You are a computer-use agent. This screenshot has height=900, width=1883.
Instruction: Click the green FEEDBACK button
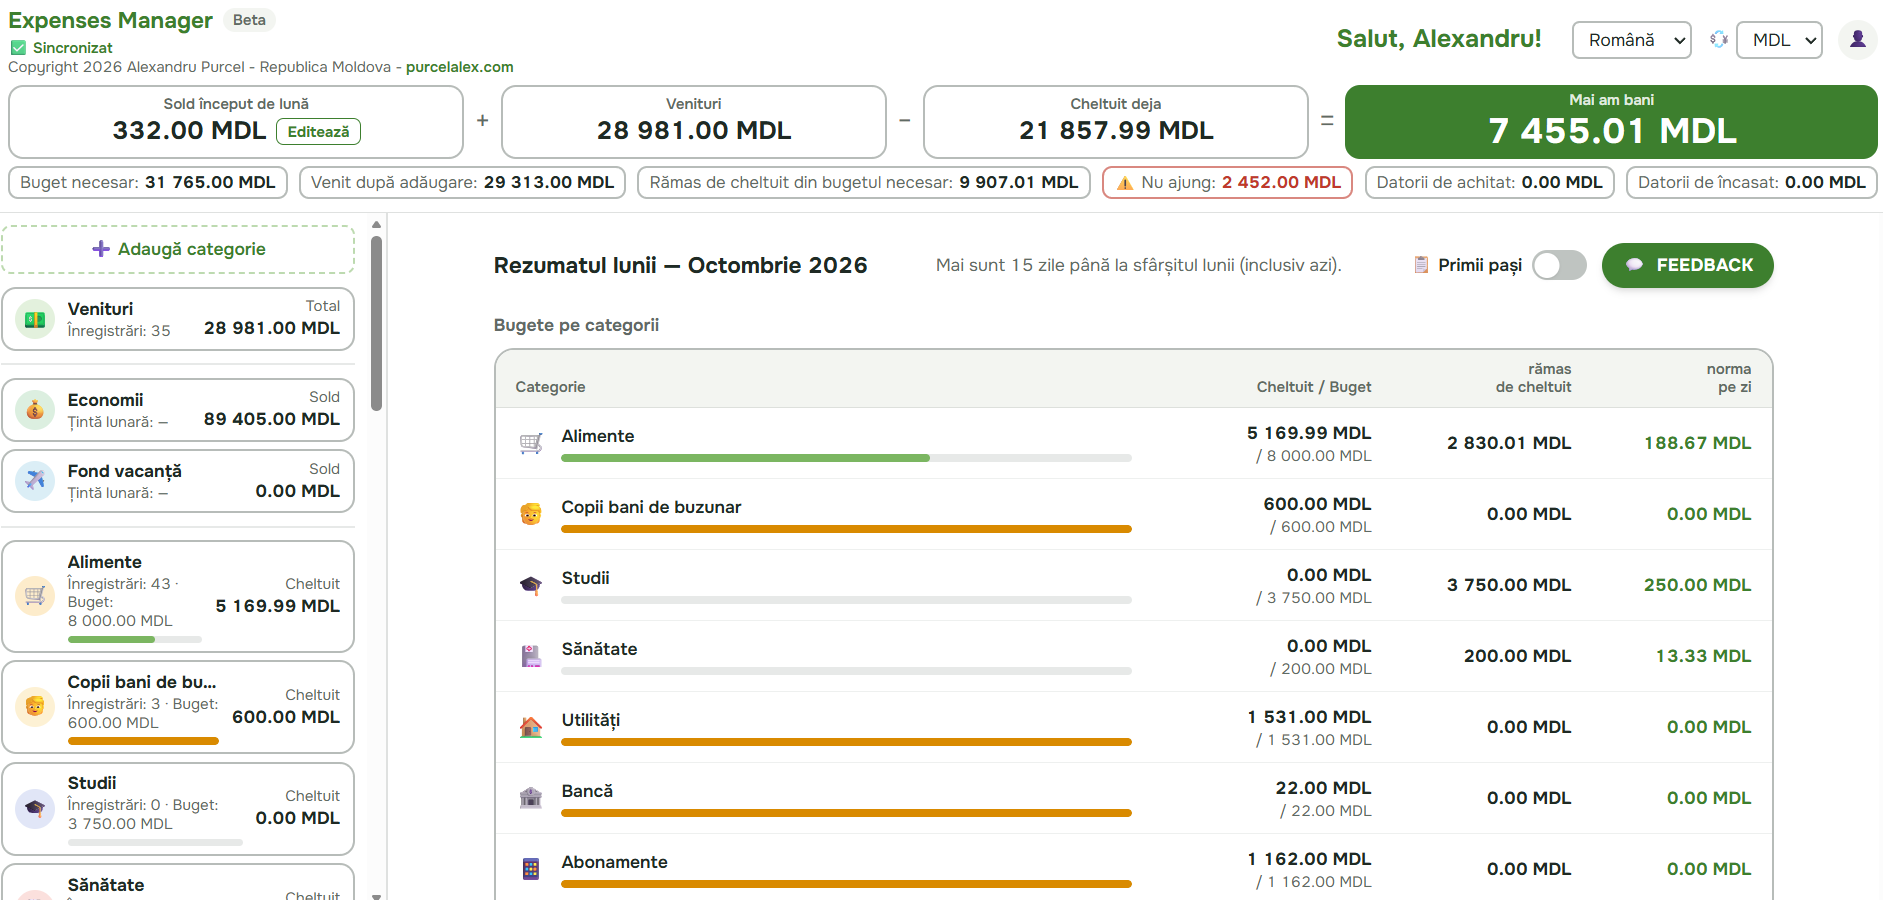(x=1688, y=265)
